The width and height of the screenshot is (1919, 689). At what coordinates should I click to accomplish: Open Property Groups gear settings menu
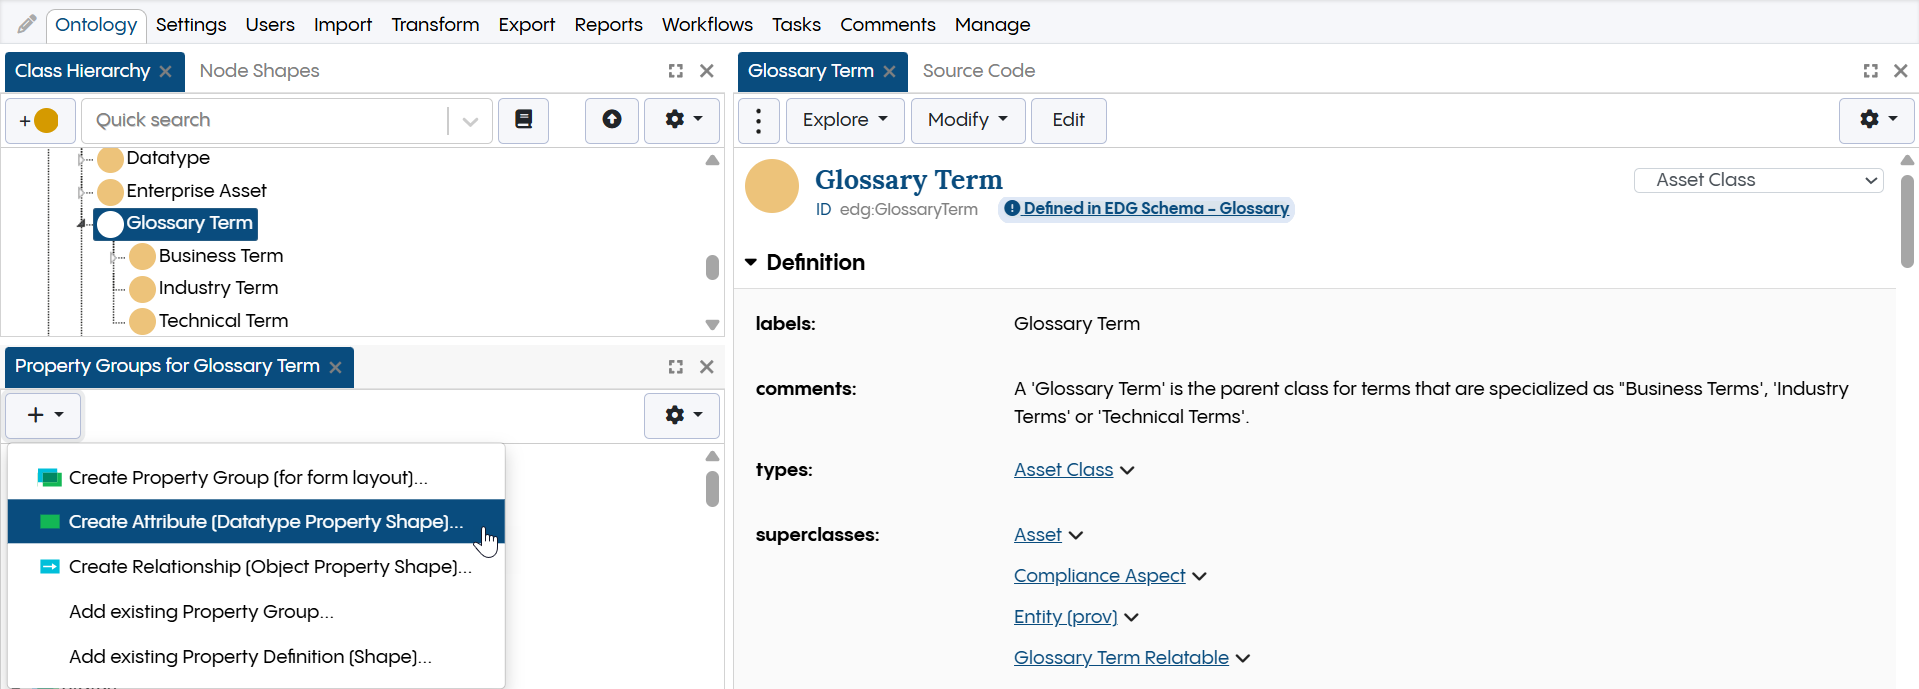[x=683, y=415]
